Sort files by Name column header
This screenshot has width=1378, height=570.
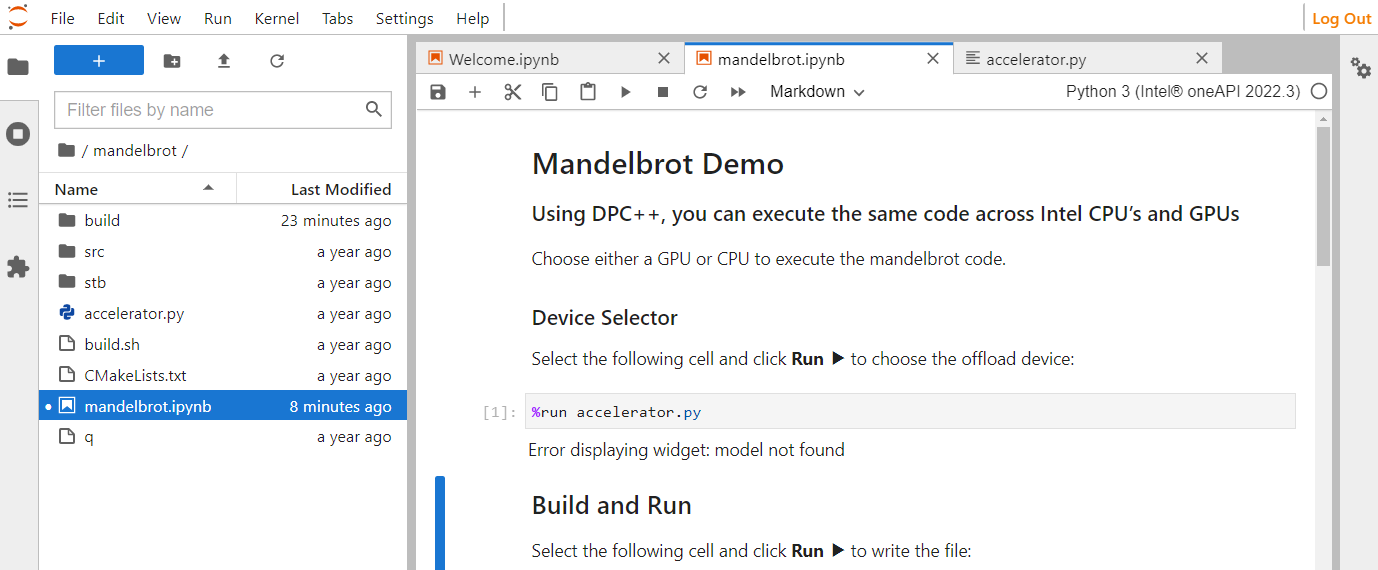tap(77, 189)
